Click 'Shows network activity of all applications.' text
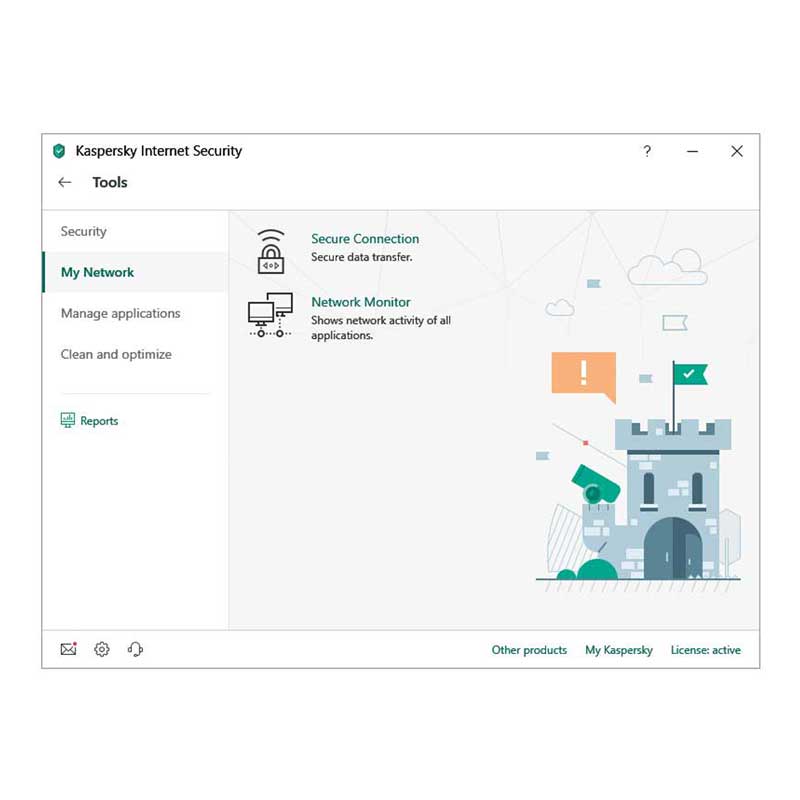The image size is (800, 800). pyautogui.click(x=381, y=328)
